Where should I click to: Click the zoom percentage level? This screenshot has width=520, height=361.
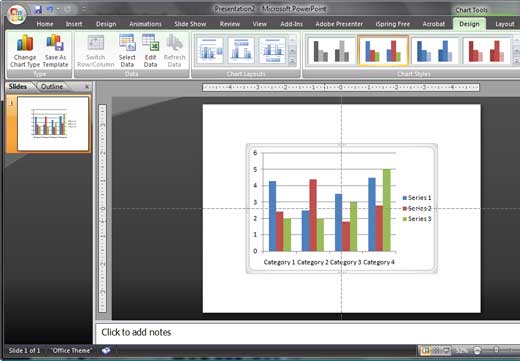(462, 351)
